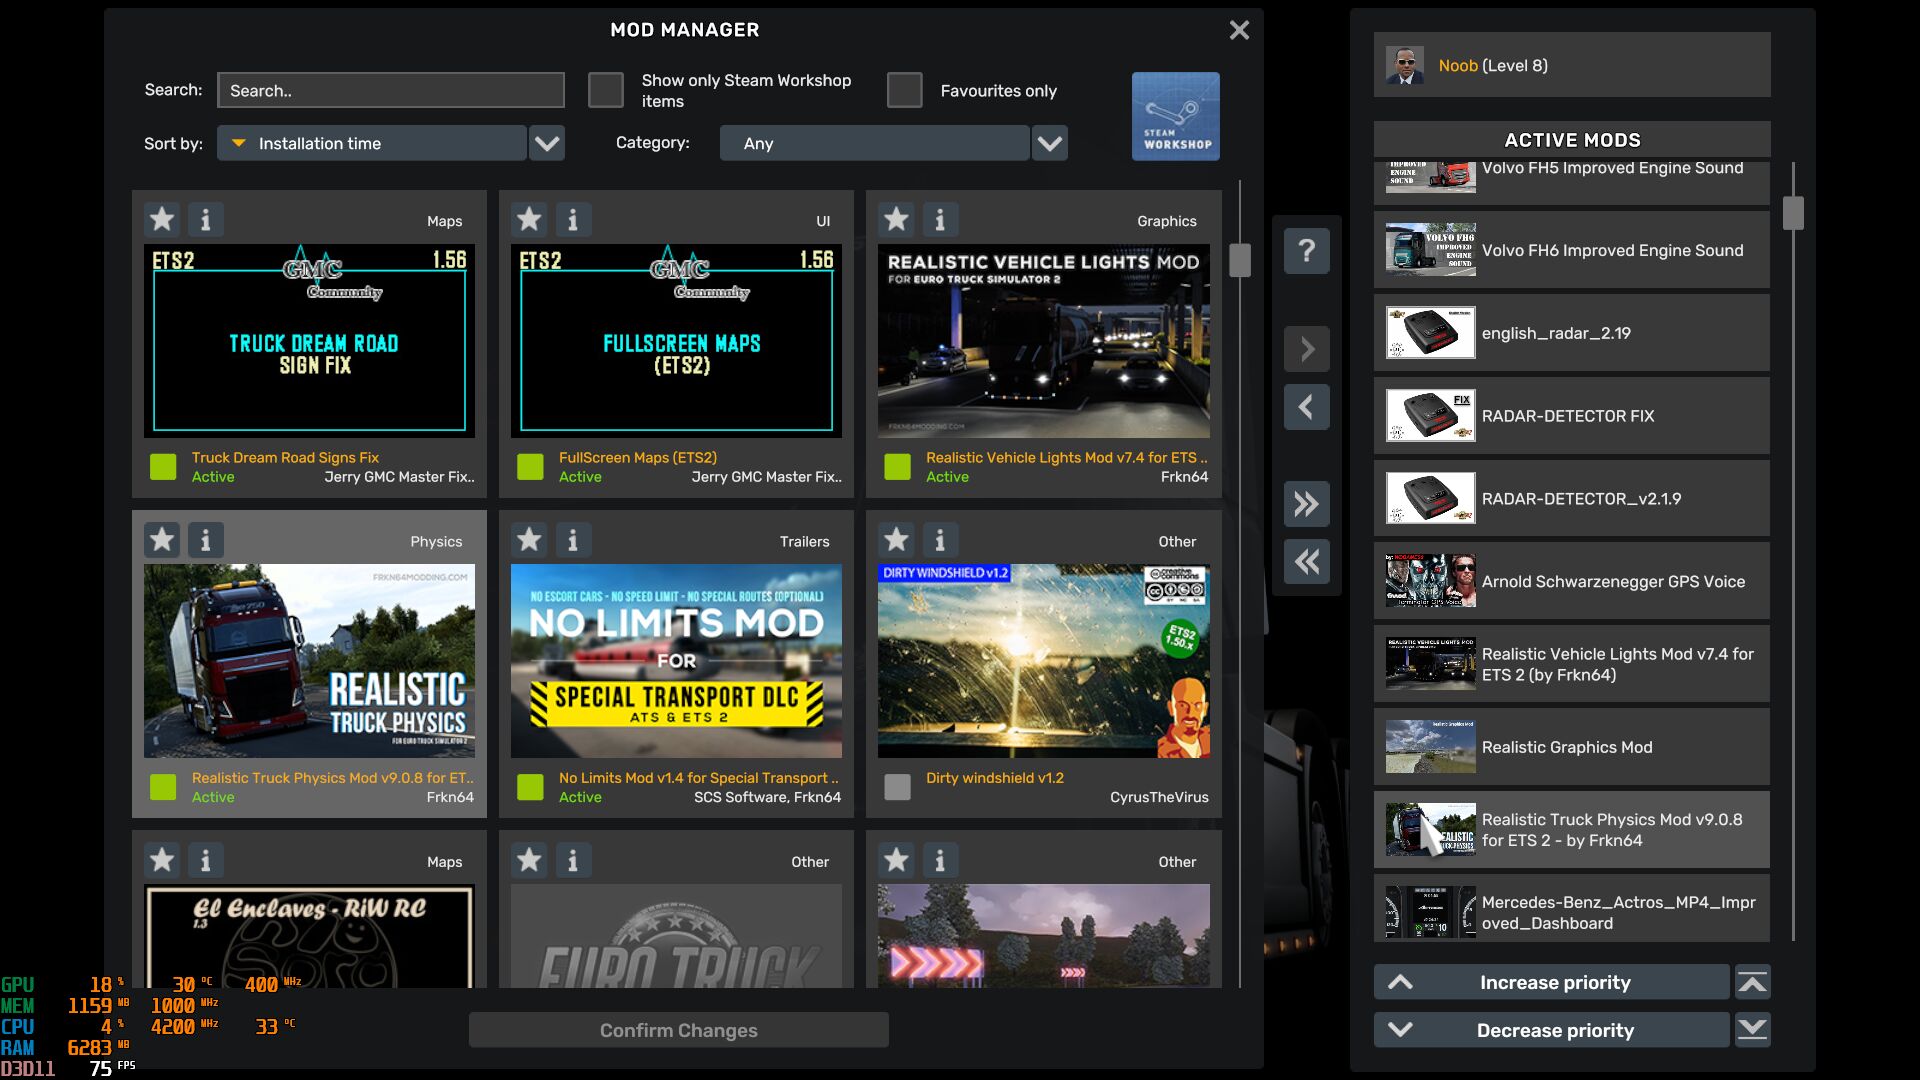Toggle sort order triangle beside Installation time

click(238, 143)
